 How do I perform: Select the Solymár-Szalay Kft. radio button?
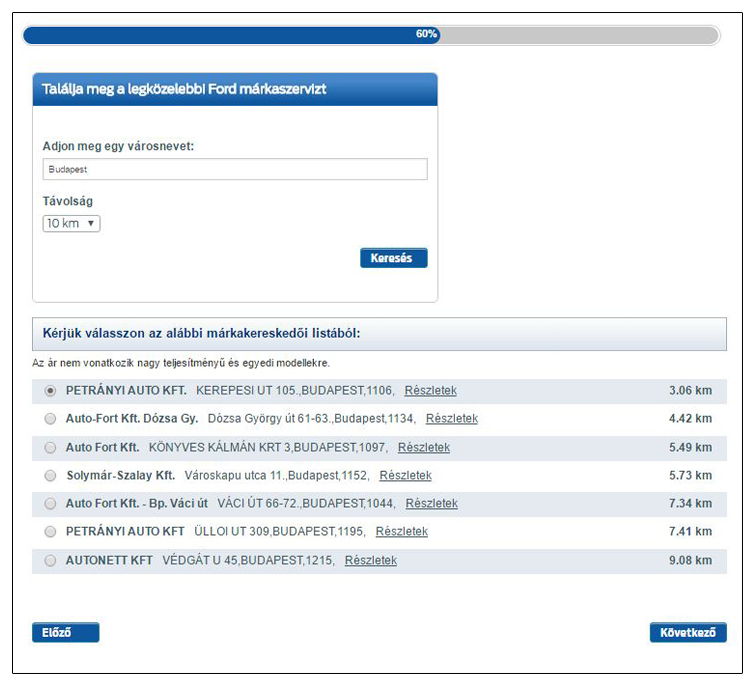(x=50, y=475)
